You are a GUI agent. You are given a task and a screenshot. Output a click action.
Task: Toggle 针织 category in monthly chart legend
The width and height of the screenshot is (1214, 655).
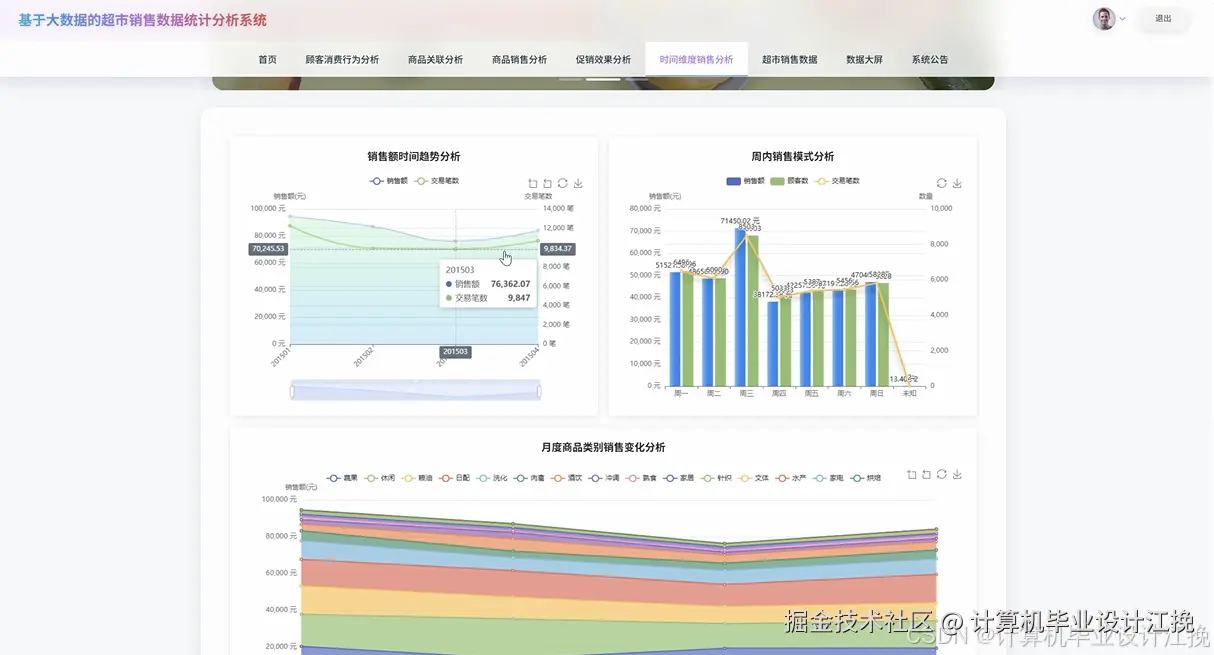coord(716,478)
